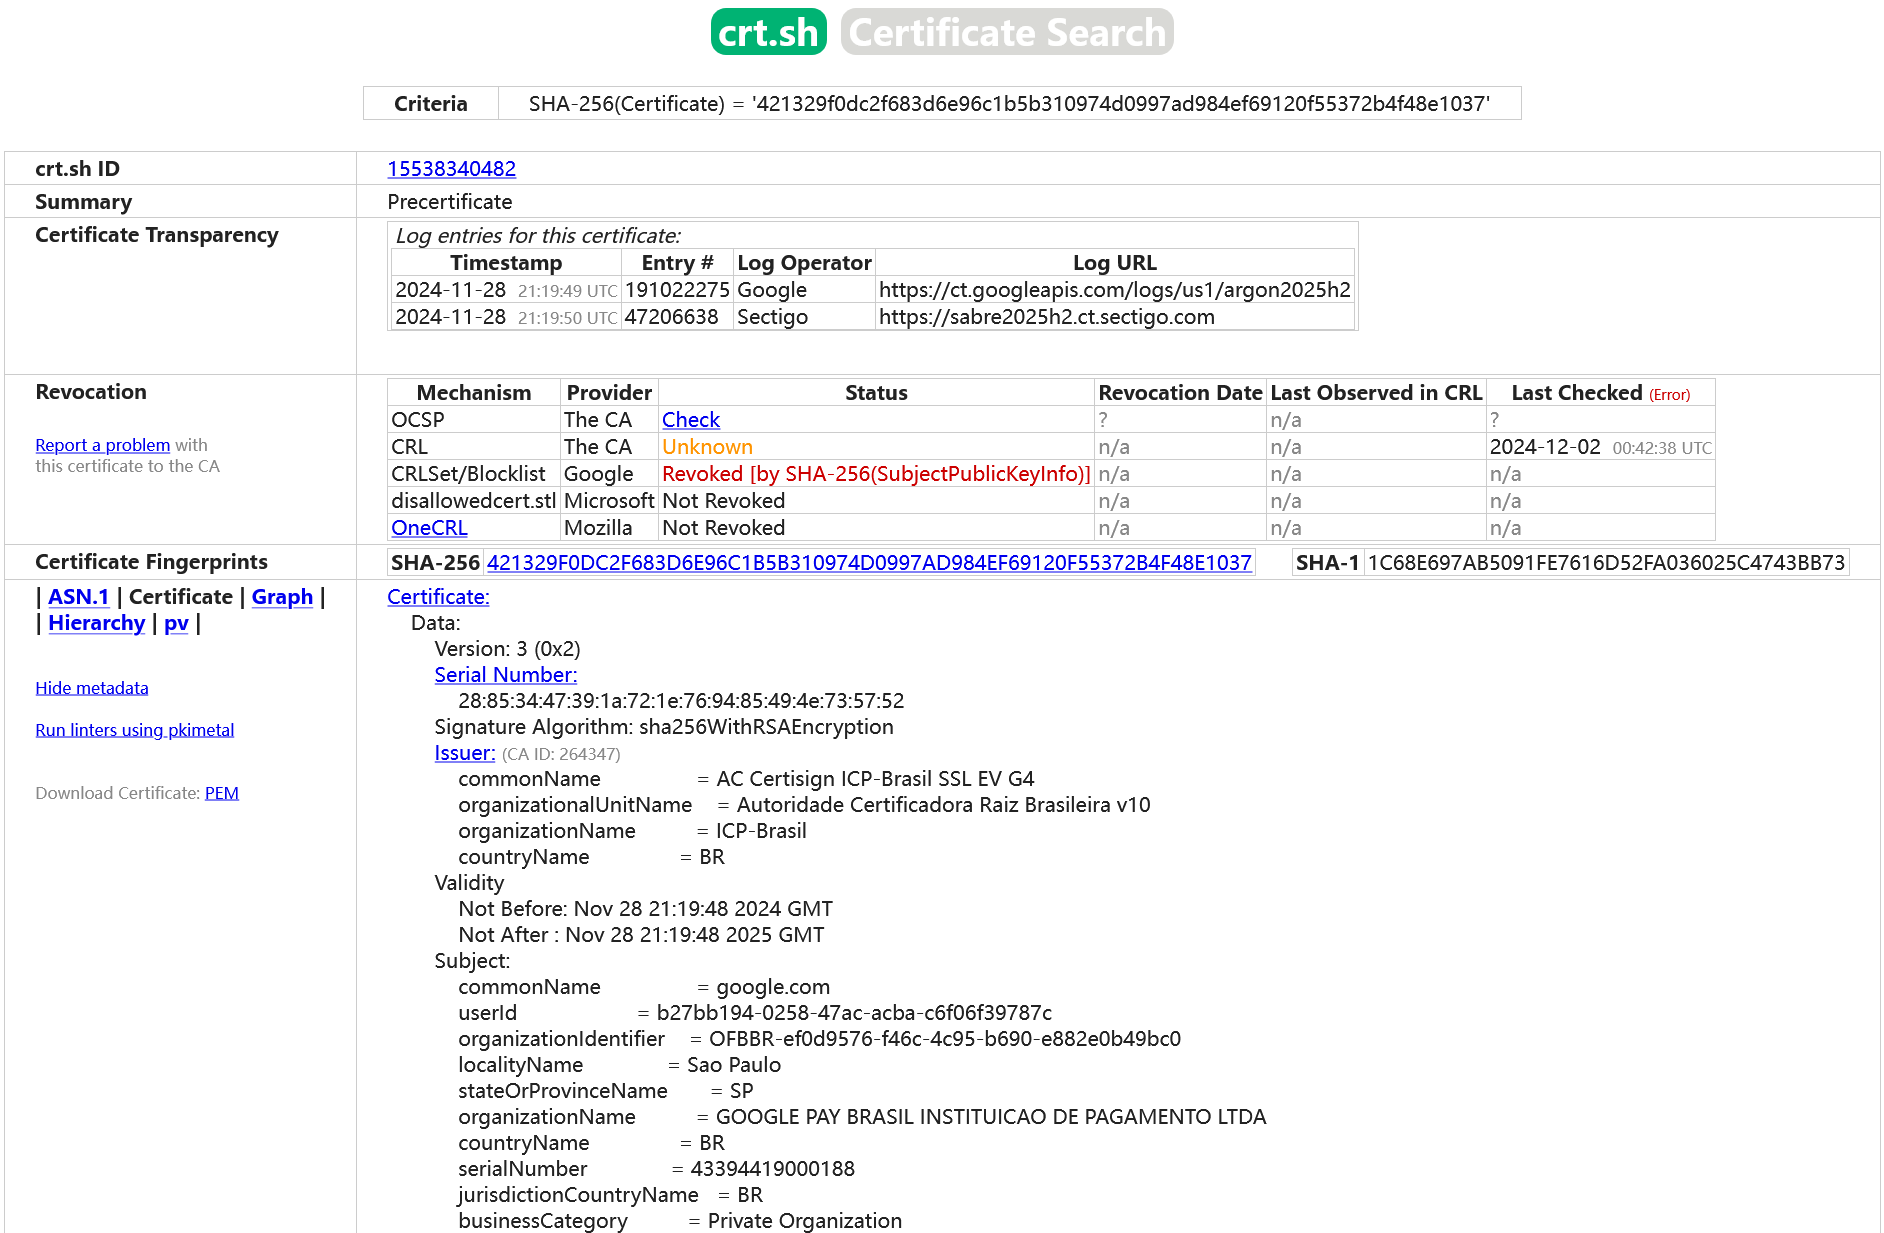Click Autoridade Certificadora Raiz Brasileira v10 text

pos(943,805)
